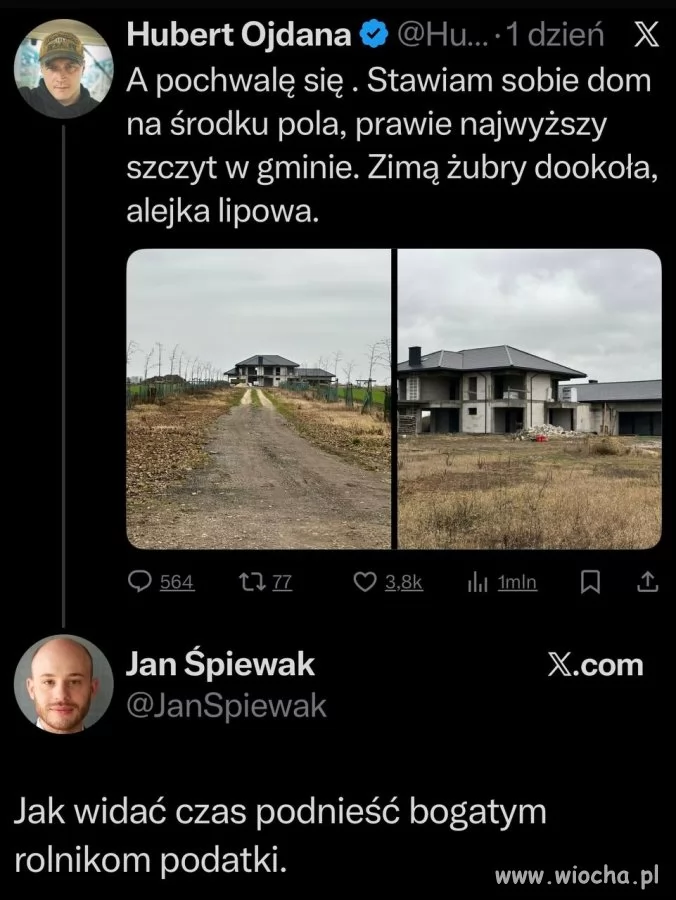Viewport: 676px width, 900px height.
Task: Open the right photo of house
Action: tap(530, 399)
